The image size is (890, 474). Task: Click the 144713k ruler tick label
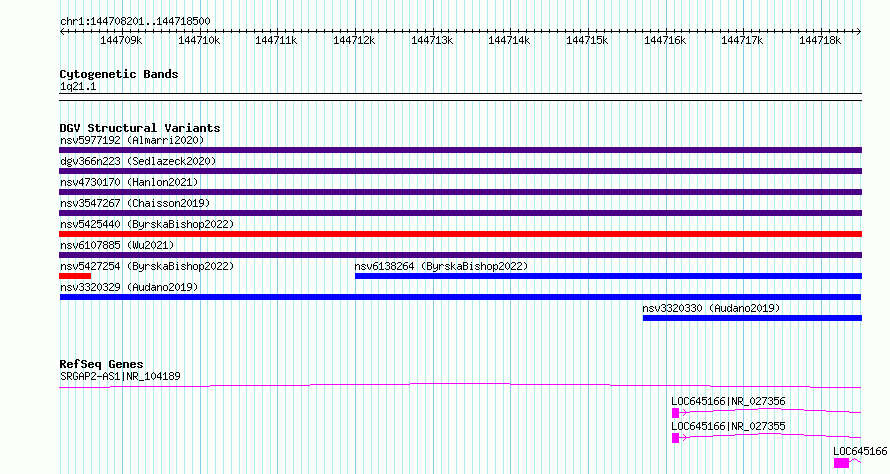coord(432,41)
